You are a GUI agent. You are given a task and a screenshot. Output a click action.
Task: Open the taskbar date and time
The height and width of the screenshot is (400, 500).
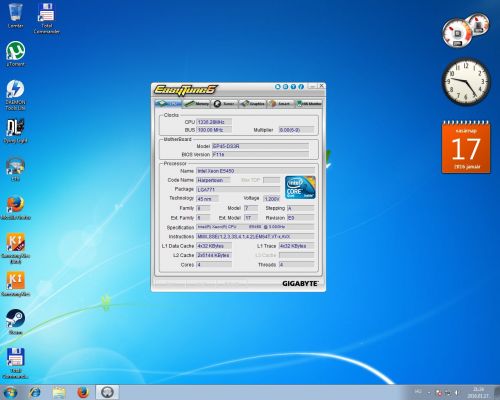[x=478, y=392]
